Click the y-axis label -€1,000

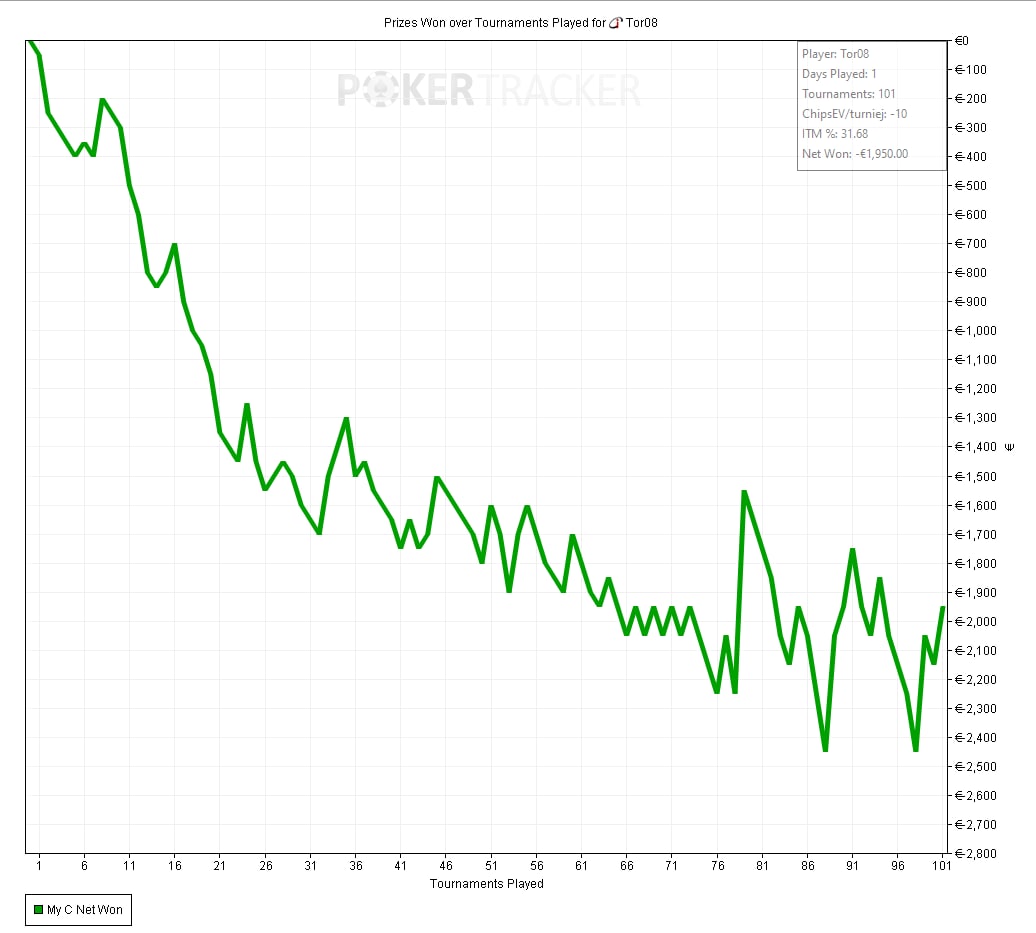click(981, 331)
